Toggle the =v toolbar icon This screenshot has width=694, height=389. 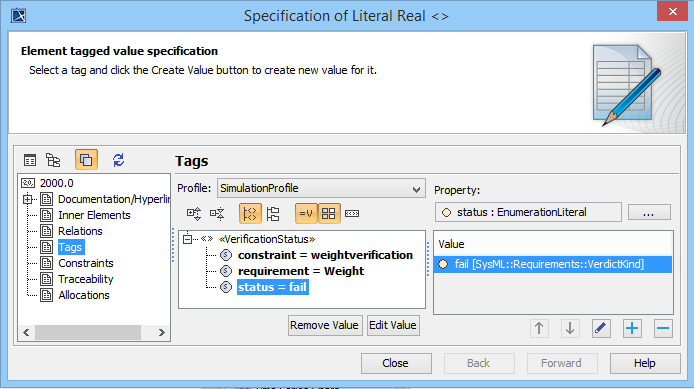pos(306,214)
